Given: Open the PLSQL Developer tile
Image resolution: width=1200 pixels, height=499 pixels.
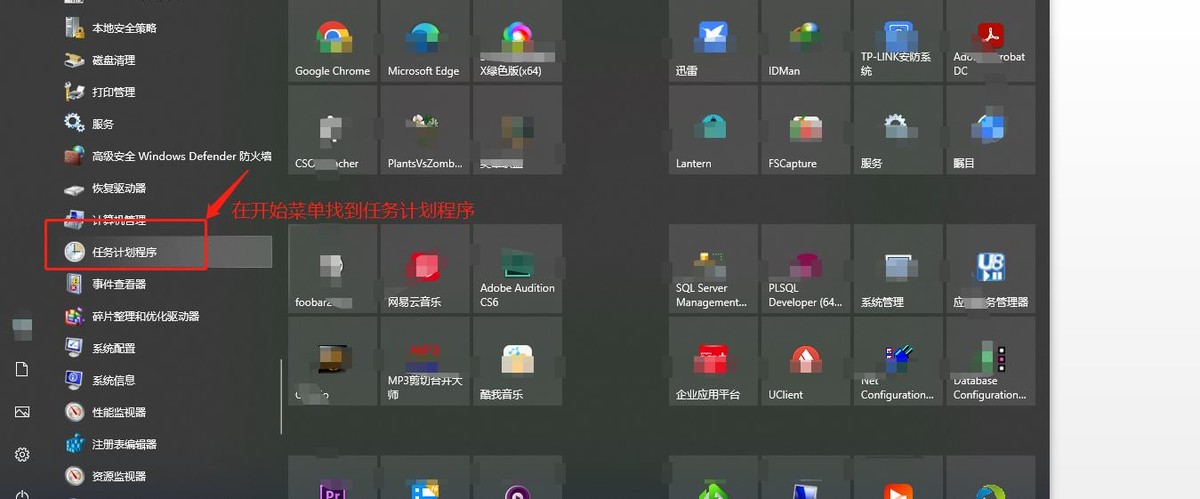Looking at the screenshot, I should [805, 268].
